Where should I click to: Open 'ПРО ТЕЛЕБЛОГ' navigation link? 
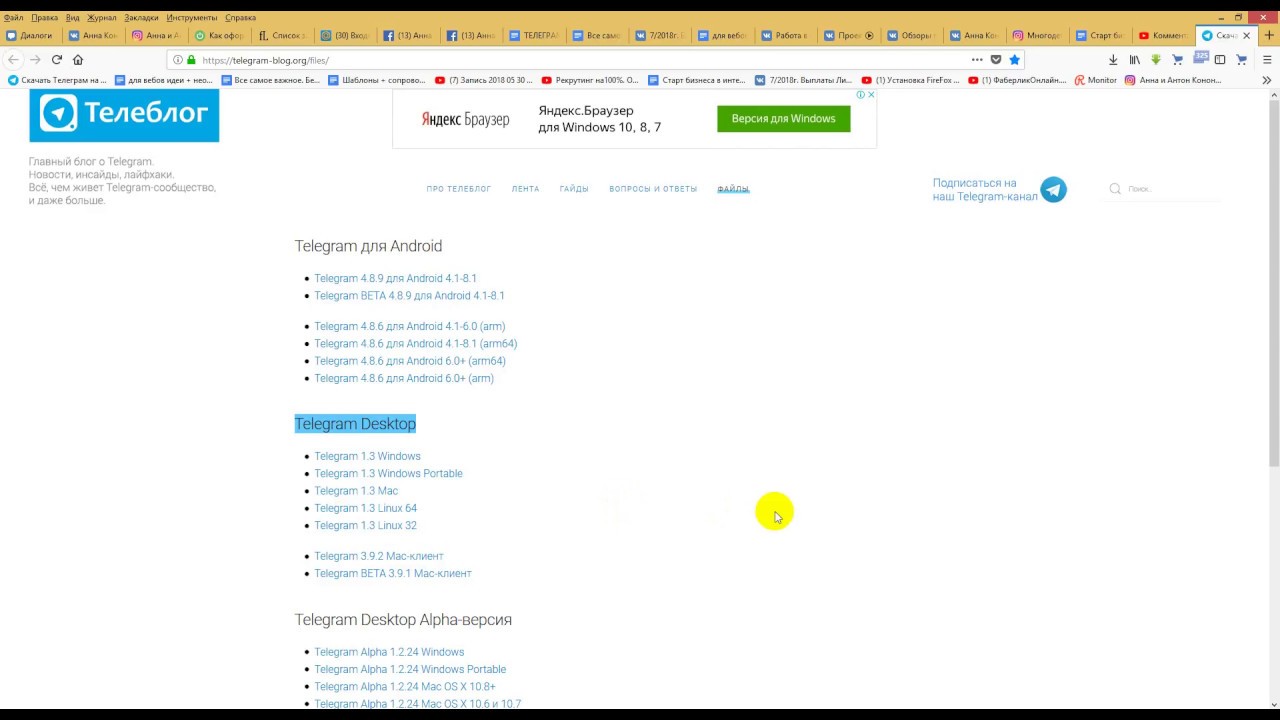click(x=458, y=189)
